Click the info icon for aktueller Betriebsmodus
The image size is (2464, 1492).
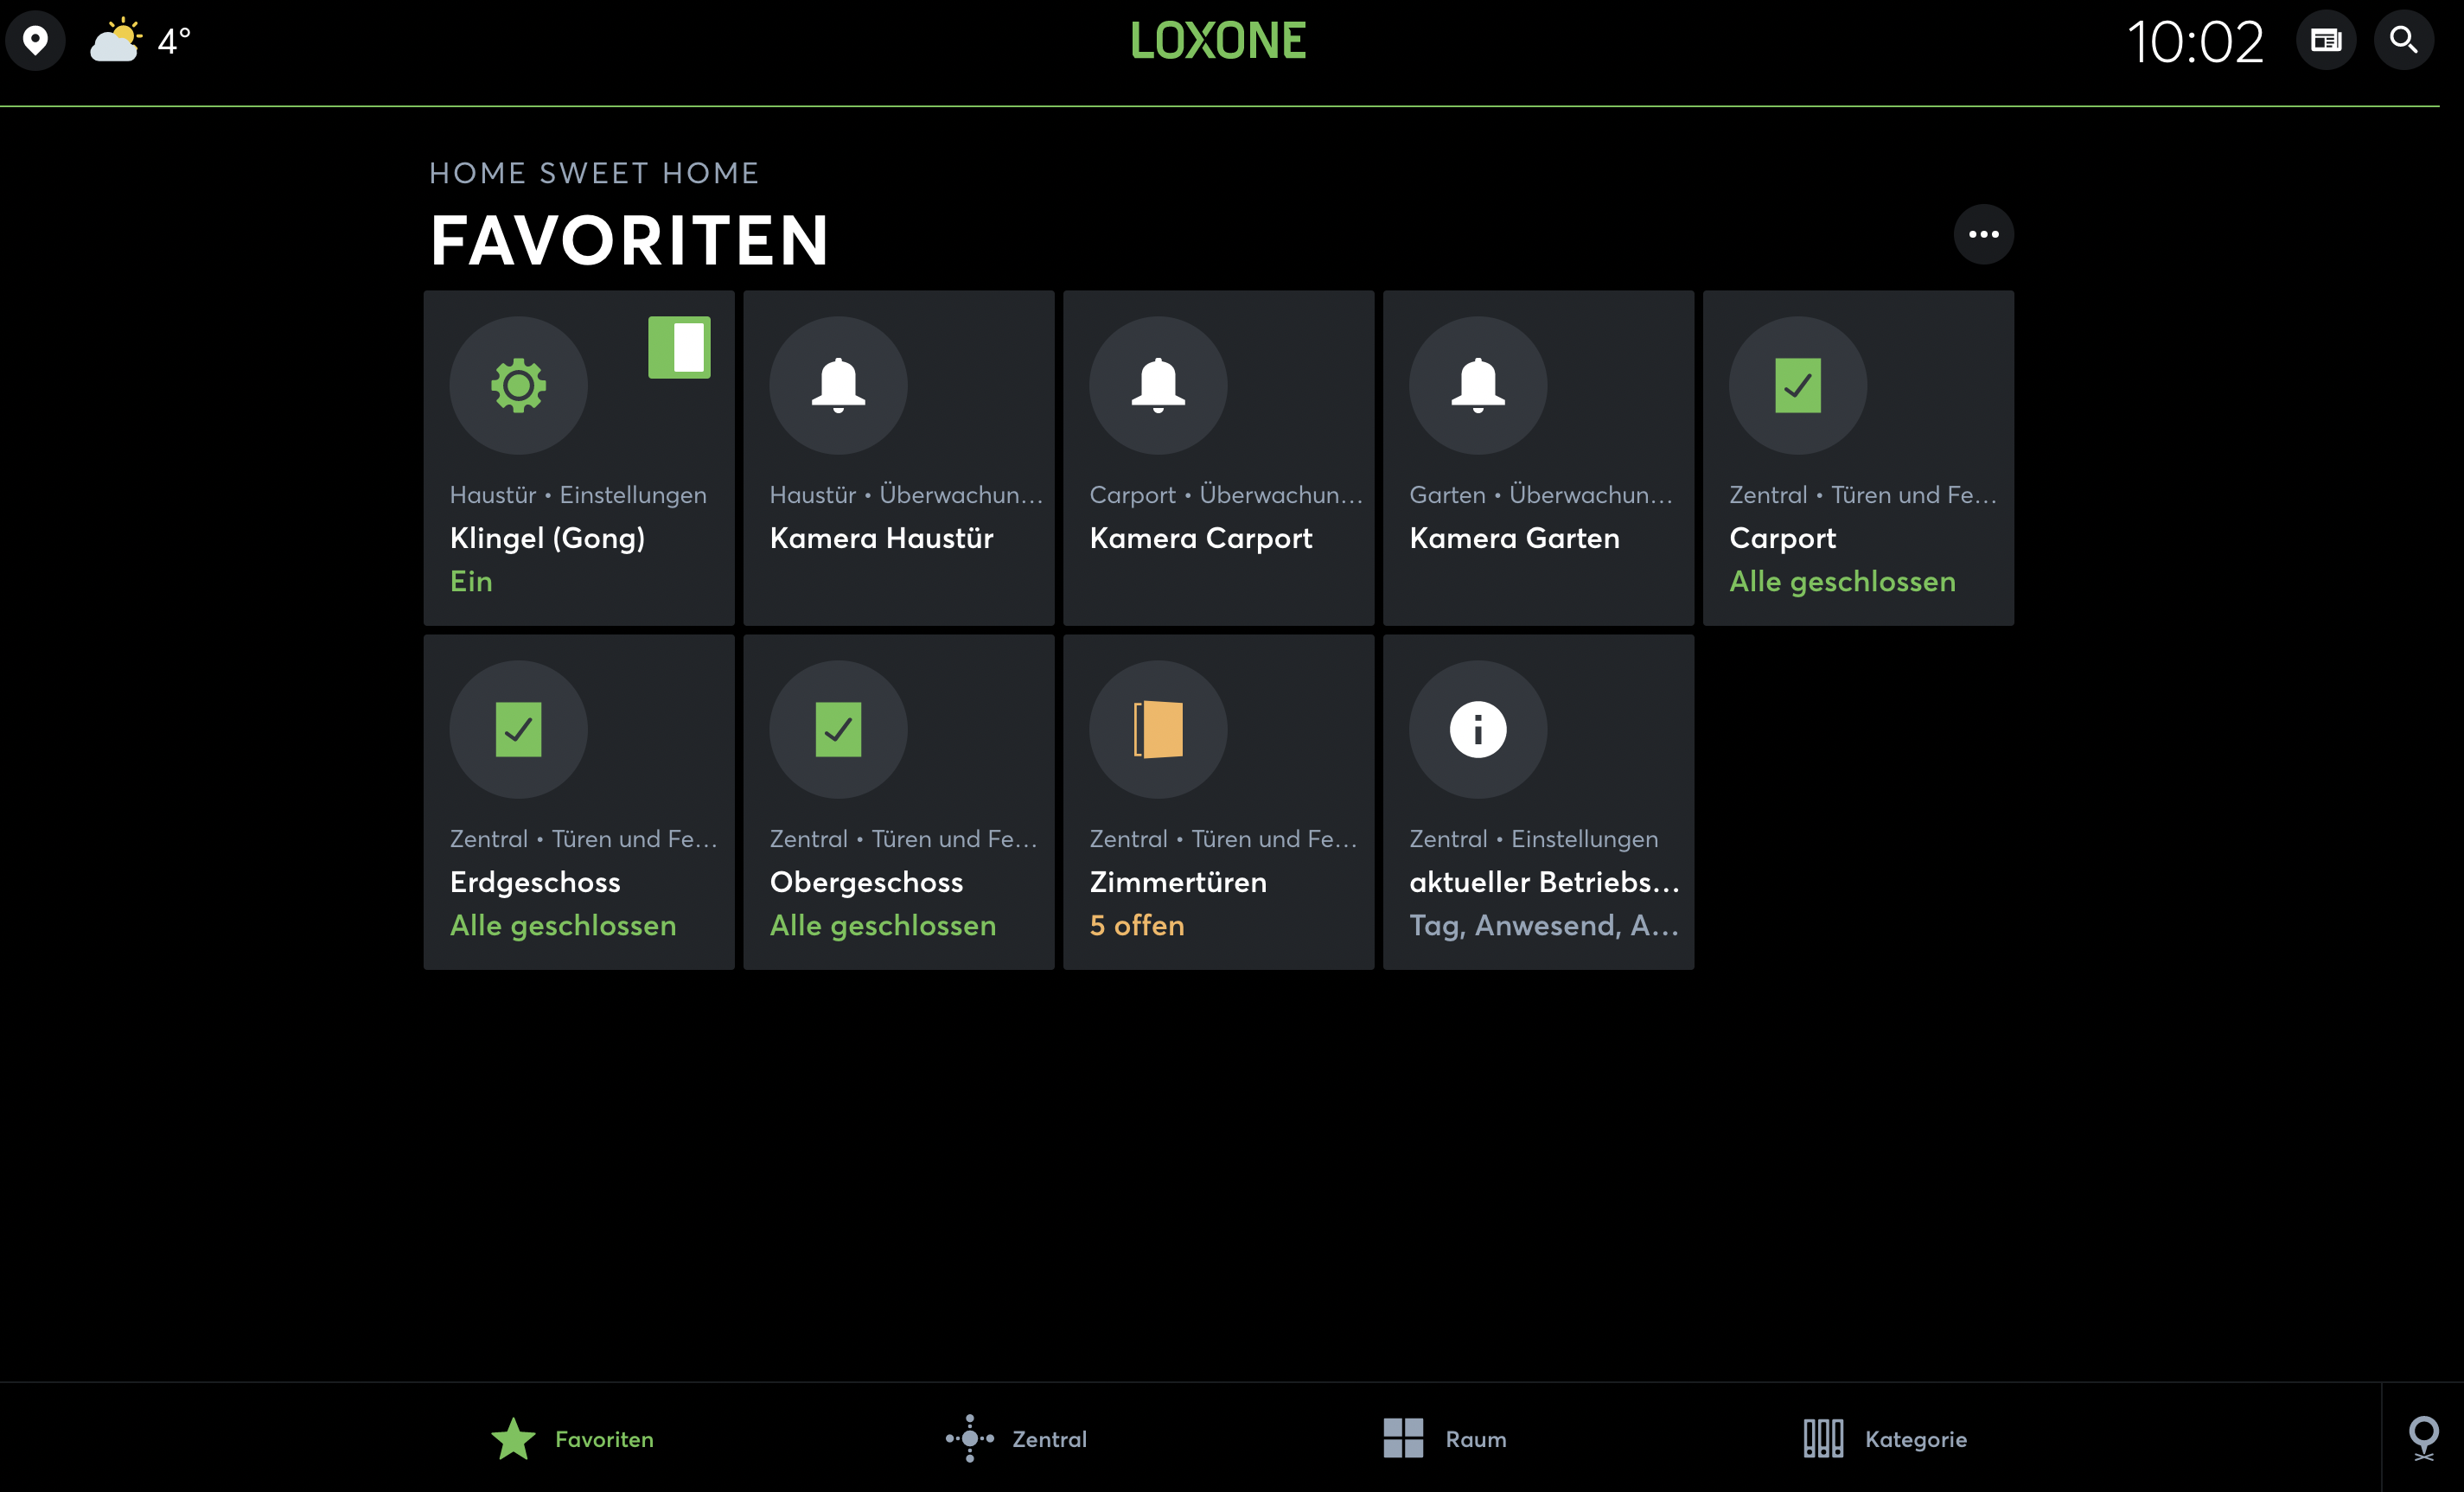pyautogui.click(x=1478, y=729)
